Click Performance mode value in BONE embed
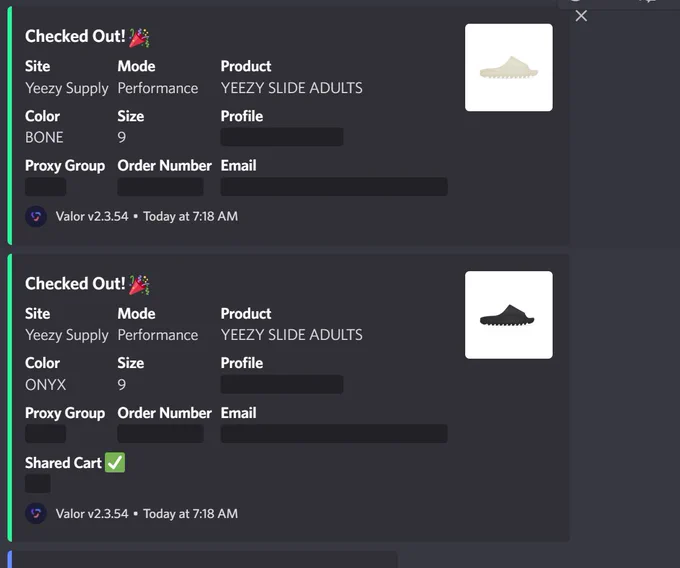The image size is (680, 568). (x=158, y=88)
